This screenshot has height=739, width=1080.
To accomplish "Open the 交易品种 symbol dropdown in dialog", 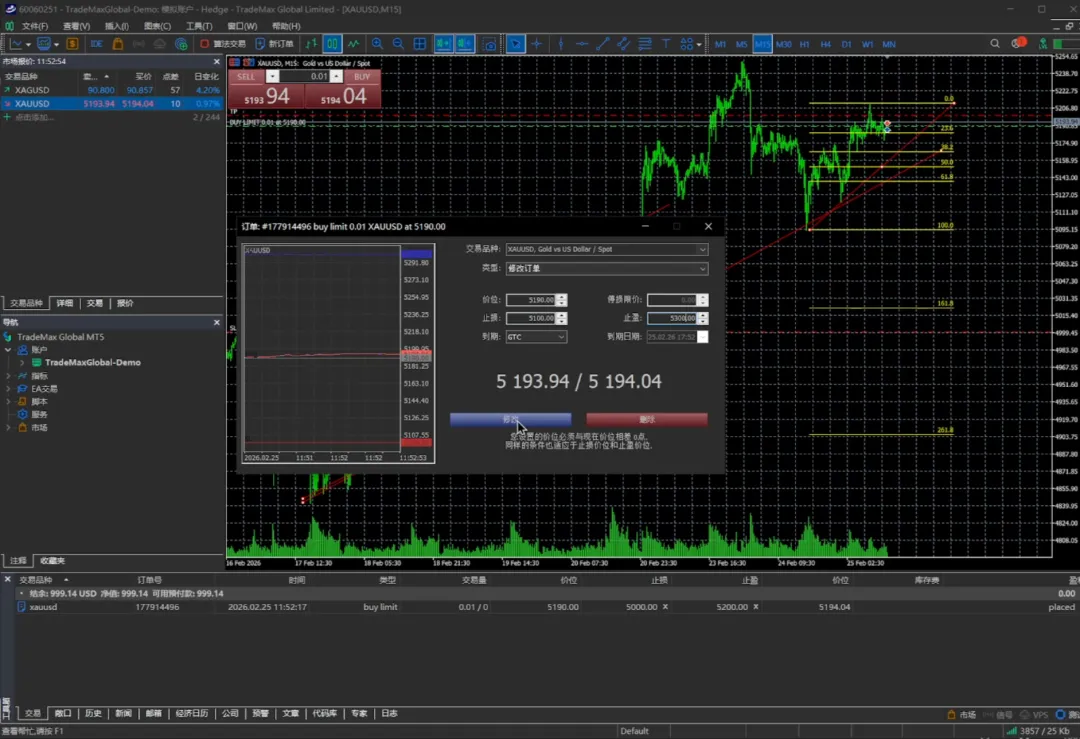I will click(606, 249).
